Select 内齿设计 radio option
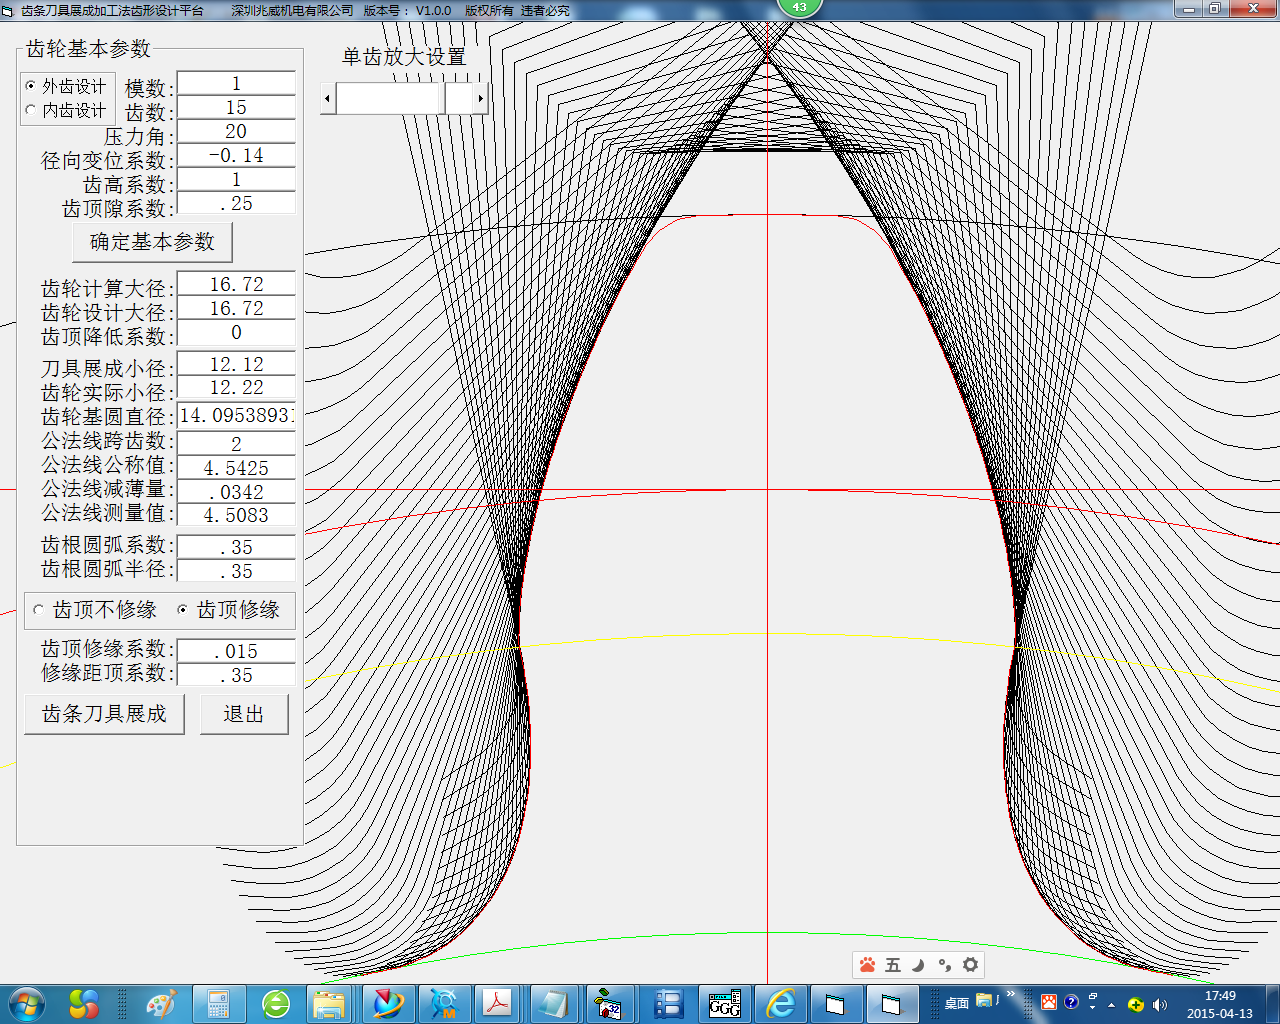Viewport: 1280px width, 1024px height. [x=66, y=110]
